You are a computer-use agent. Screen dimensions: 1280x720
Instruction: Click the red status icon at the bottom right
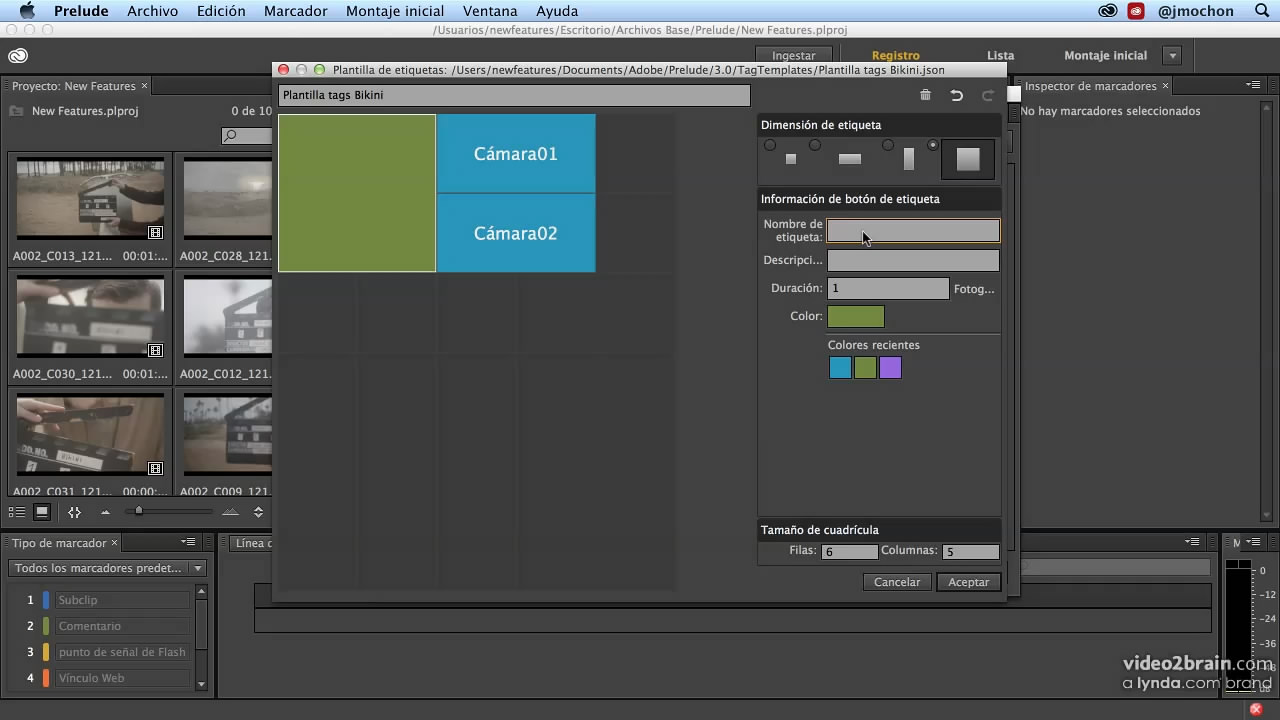[1257, 709]
